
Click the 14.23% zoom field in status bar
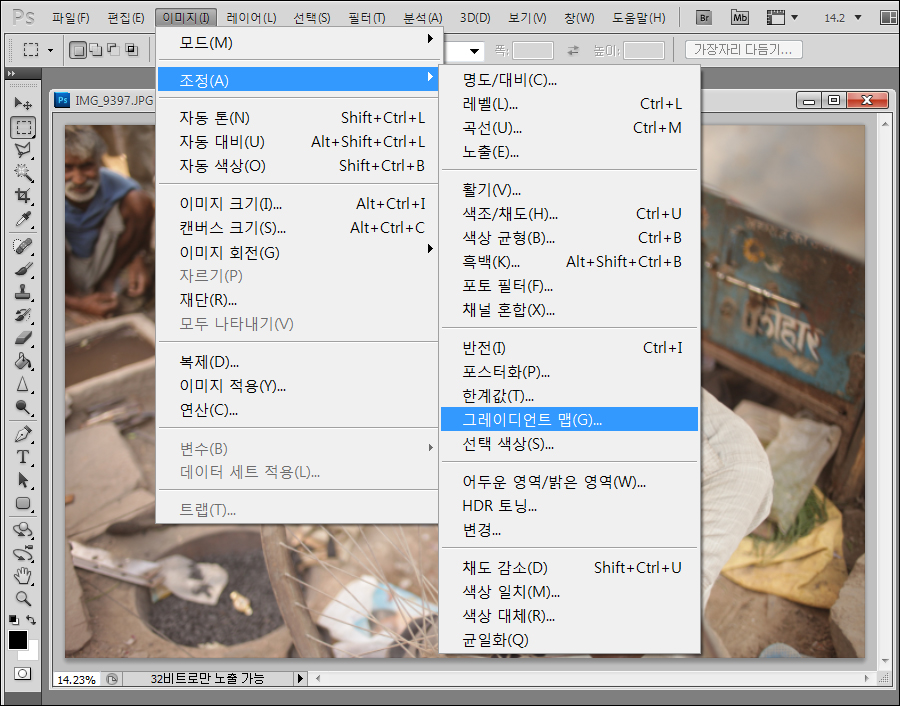76,680
